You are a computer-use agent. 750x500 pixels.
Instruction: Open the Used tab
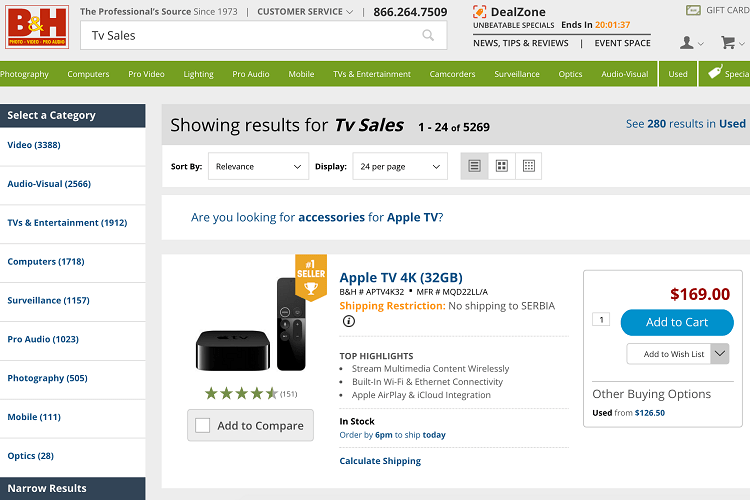(x=678, y=74)
